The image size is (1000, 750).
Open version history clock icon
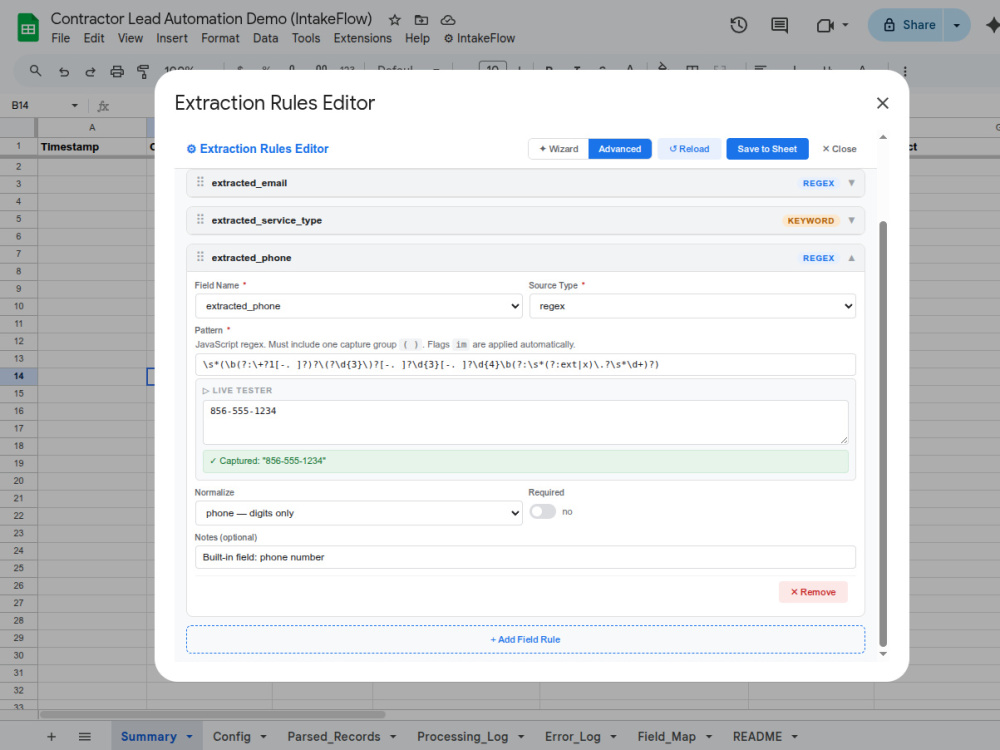click(x=739, y=26)
